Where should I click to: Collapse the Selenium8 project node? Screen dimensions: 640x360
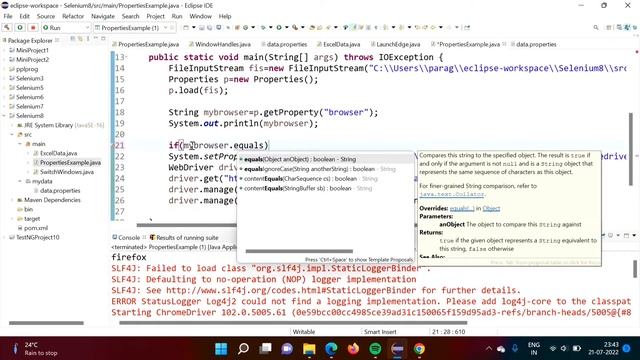click(4, 116)
